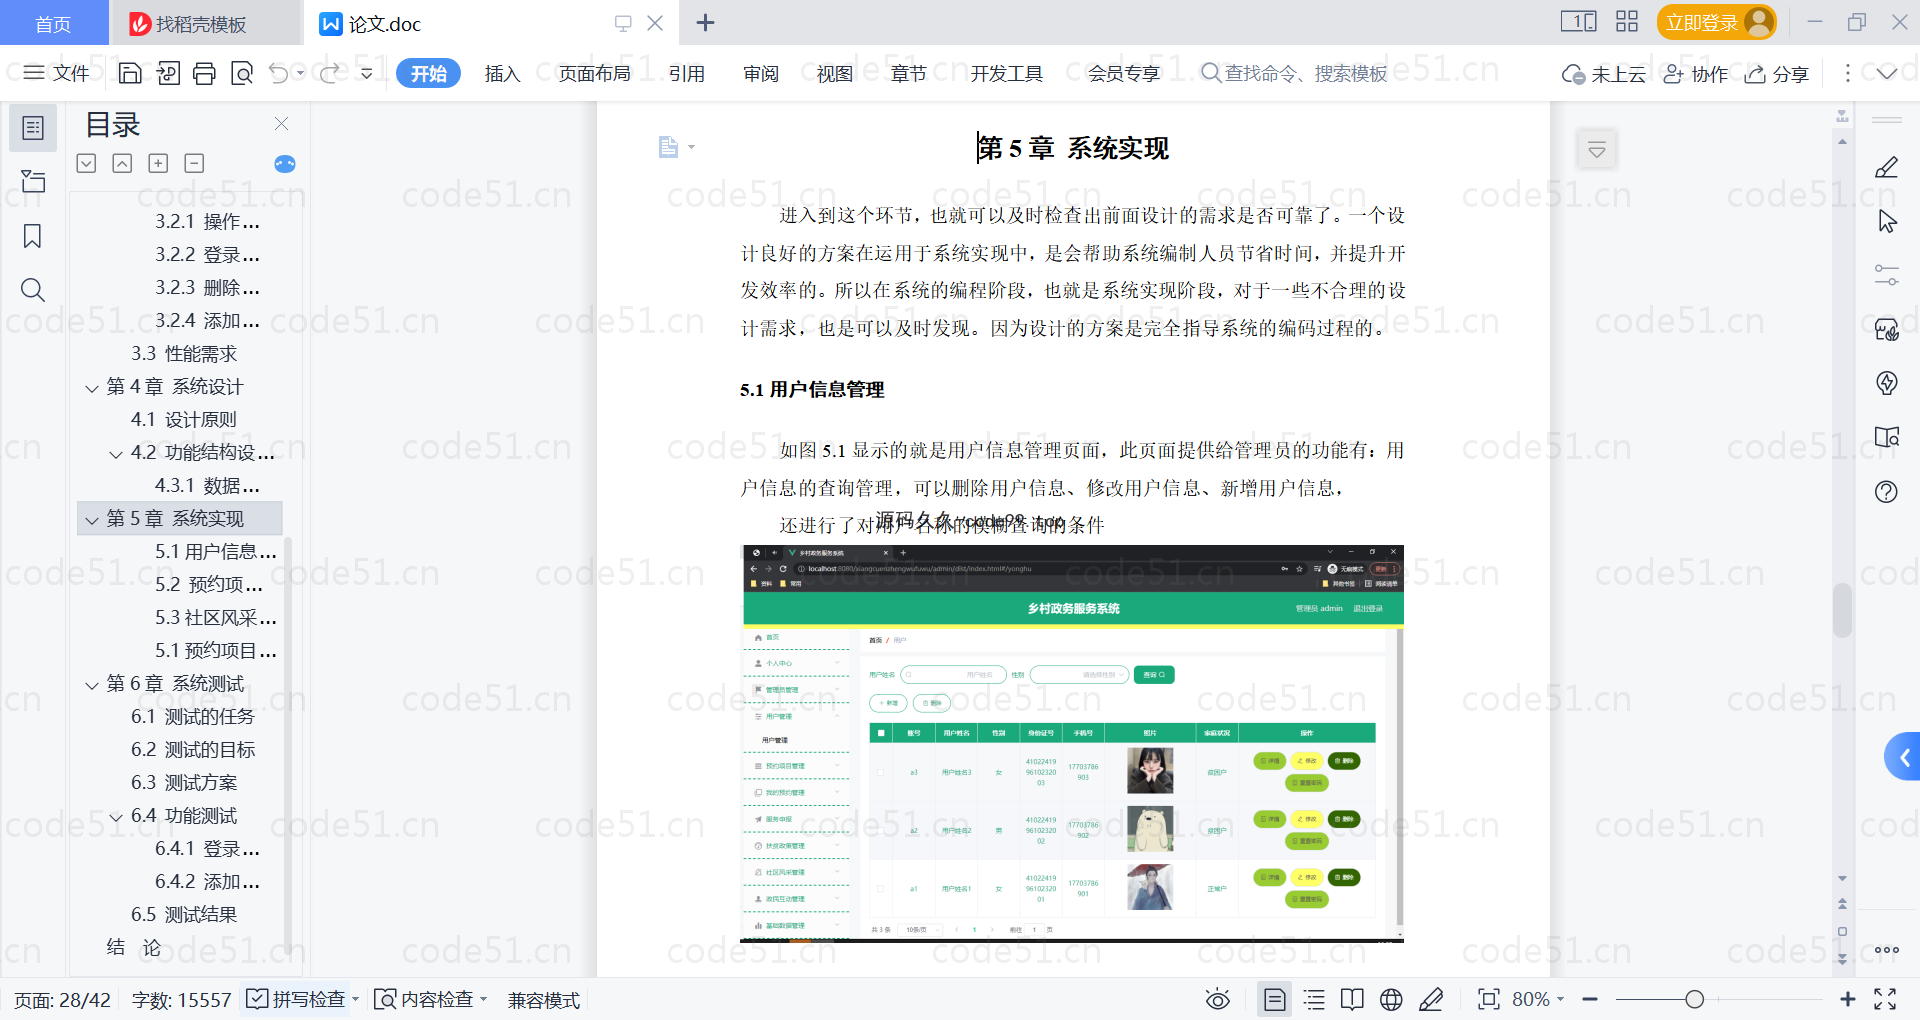Close the 目录 outline panel
The height and width of the screenshot is (1020, 1920).
pos(281,124)
